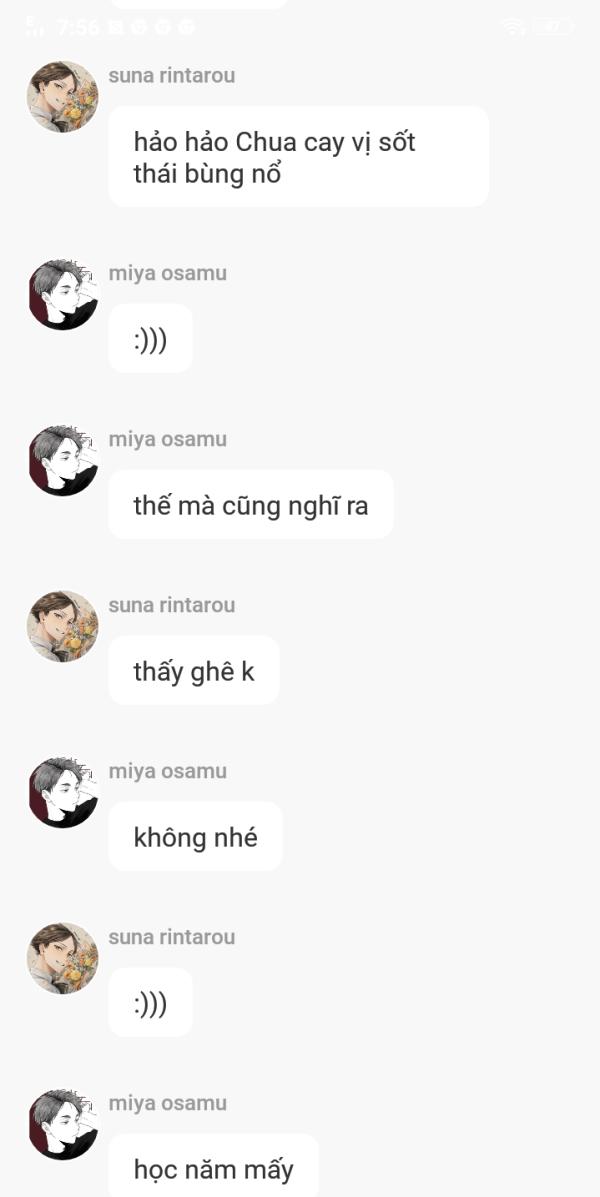Click the Wi-Fi icon in the status bar

point(514,27)
